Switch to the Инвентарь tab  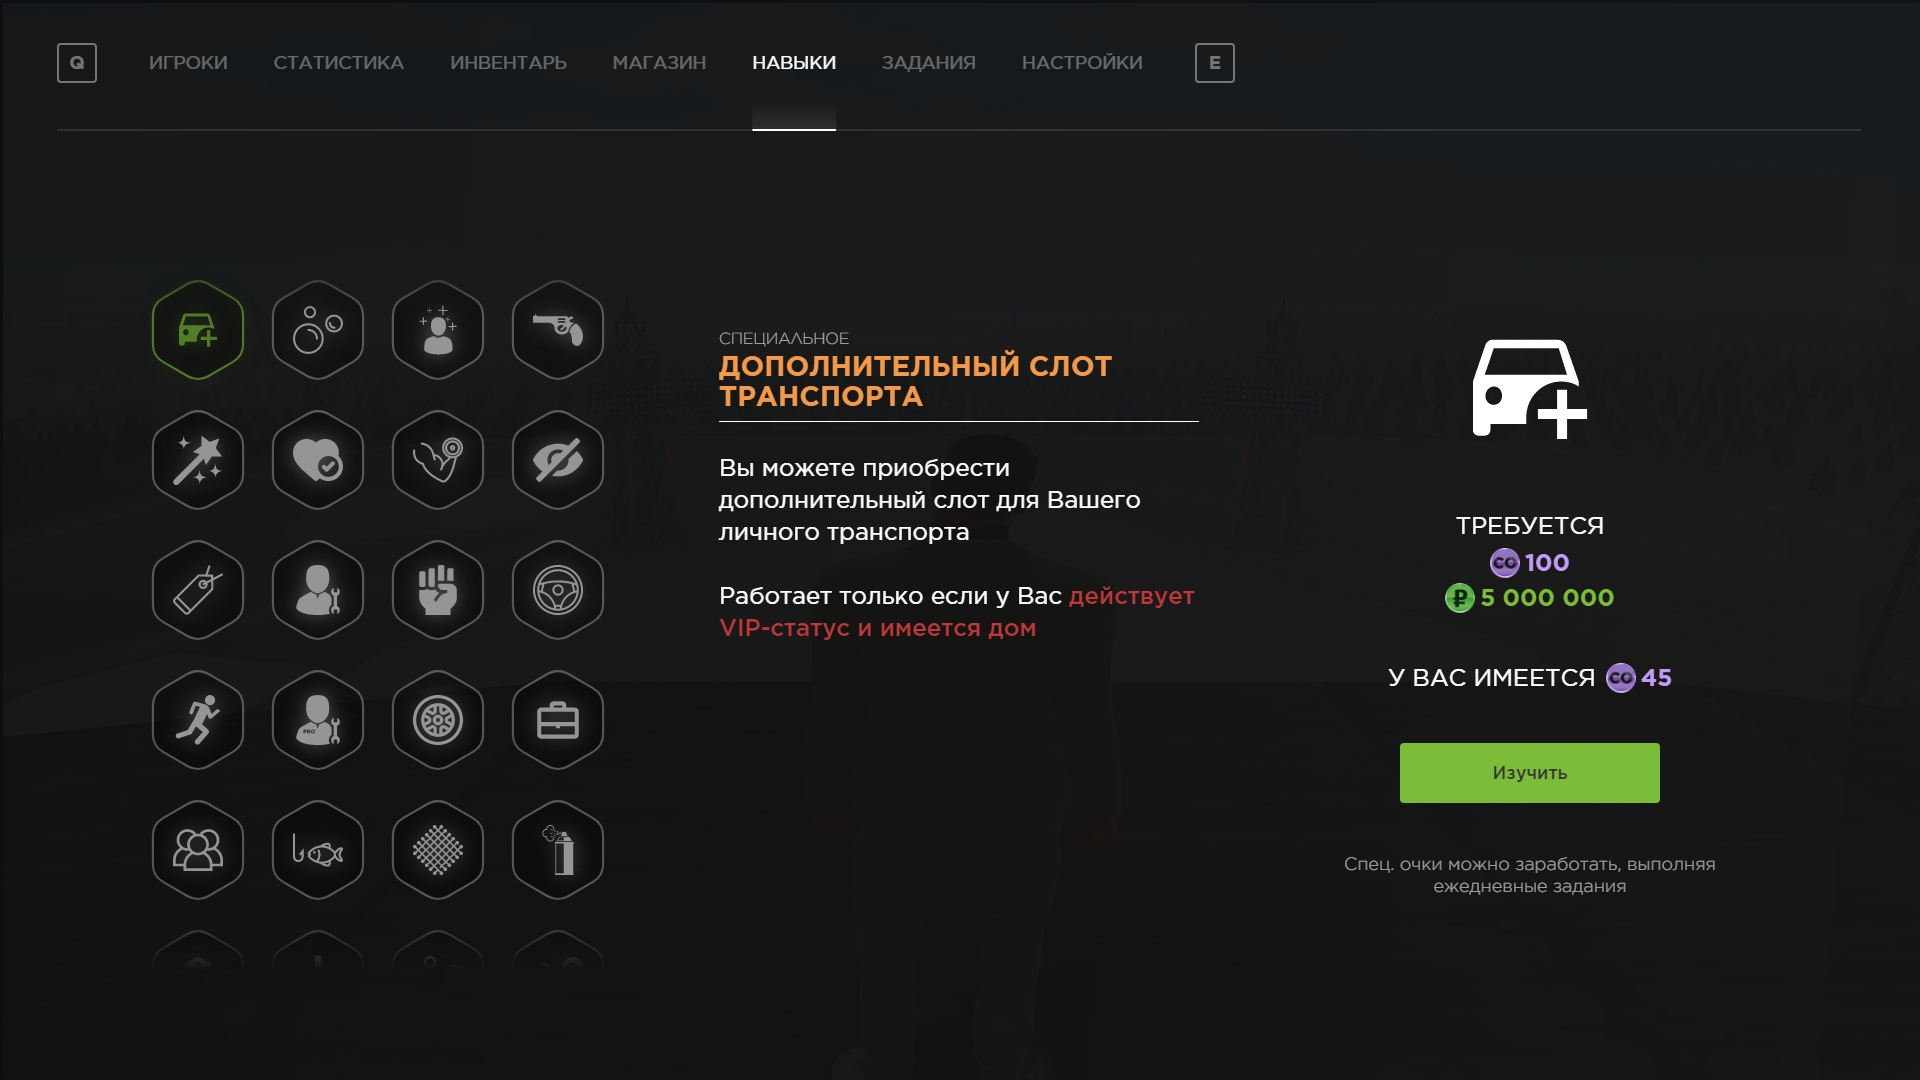click(508, 63)
